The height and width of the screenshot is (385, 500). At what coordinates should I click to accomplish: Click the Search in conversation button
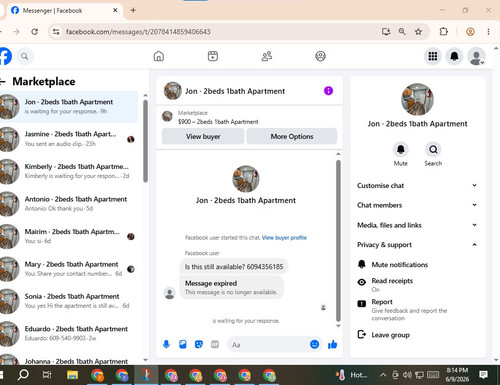click(433, 150)
